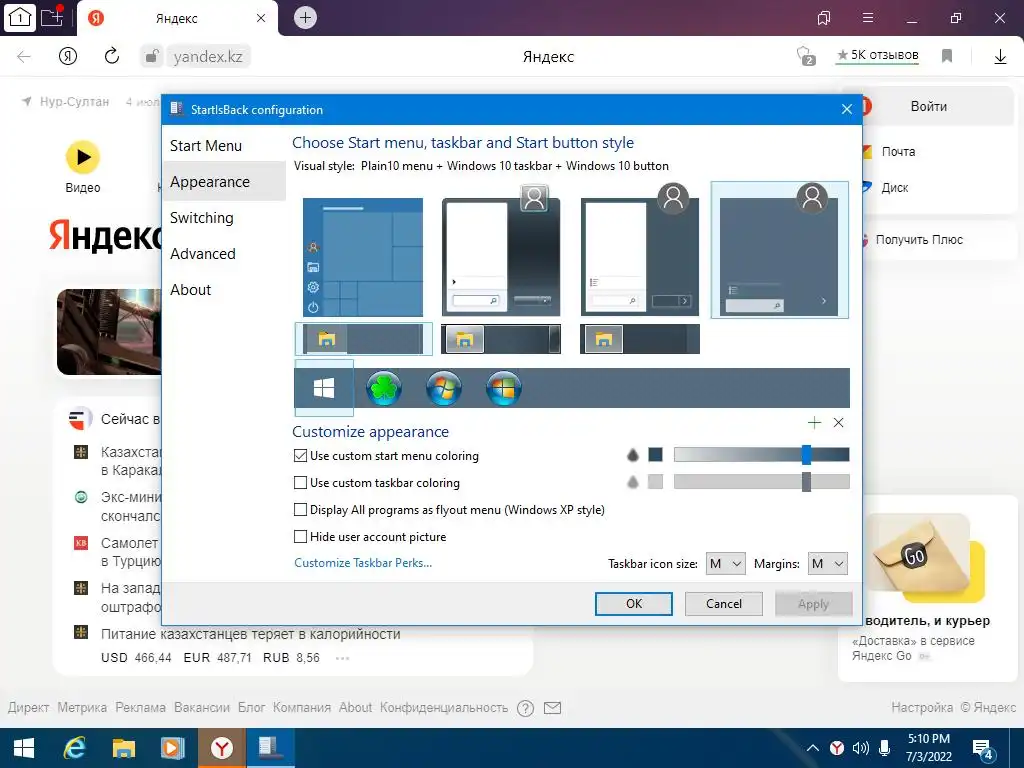Check Display All programs as flyout menu
Viewport: 1024px width, 768px height.
300,509
